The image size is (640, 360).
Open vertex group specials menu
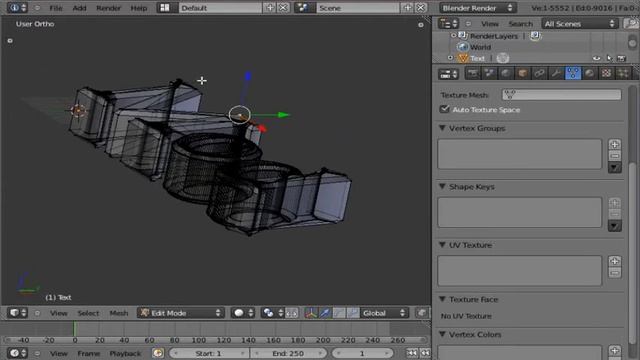coord(615,168)
